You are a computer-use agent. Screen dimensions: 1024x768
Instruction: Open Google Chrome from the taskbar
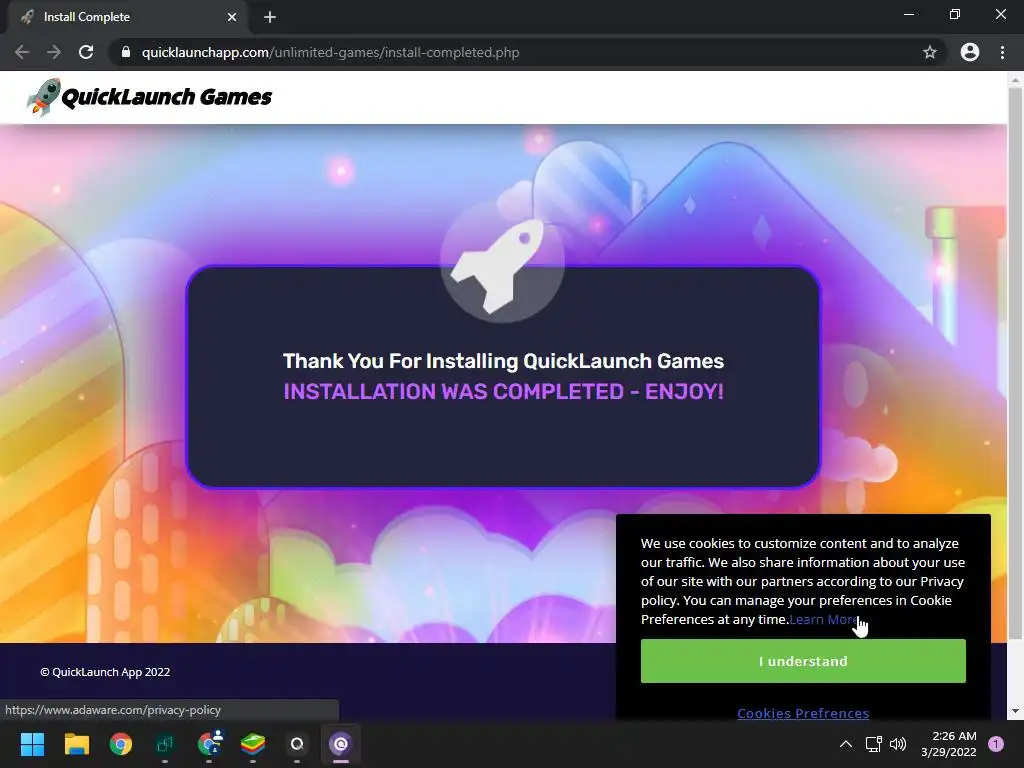120,744
